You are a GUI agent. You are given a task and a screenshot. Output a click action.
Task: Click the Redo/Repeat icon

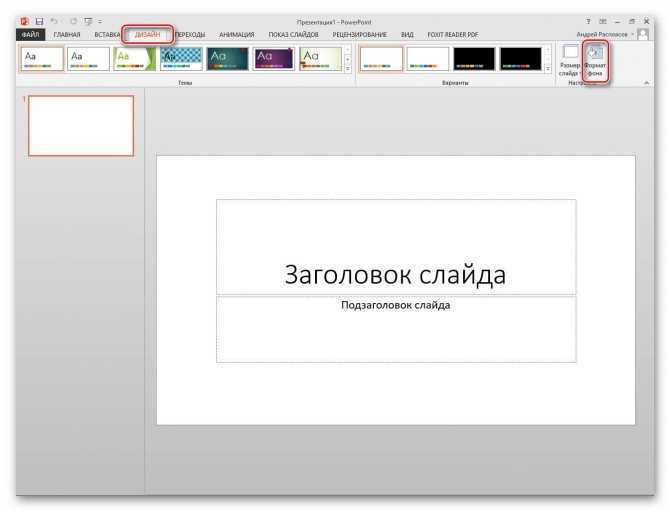[x=73, y=21]
